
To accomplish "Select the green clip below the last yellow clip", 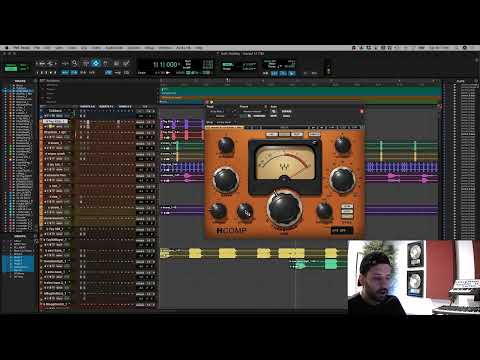I will pyautogui.click(x=331, y=264).
